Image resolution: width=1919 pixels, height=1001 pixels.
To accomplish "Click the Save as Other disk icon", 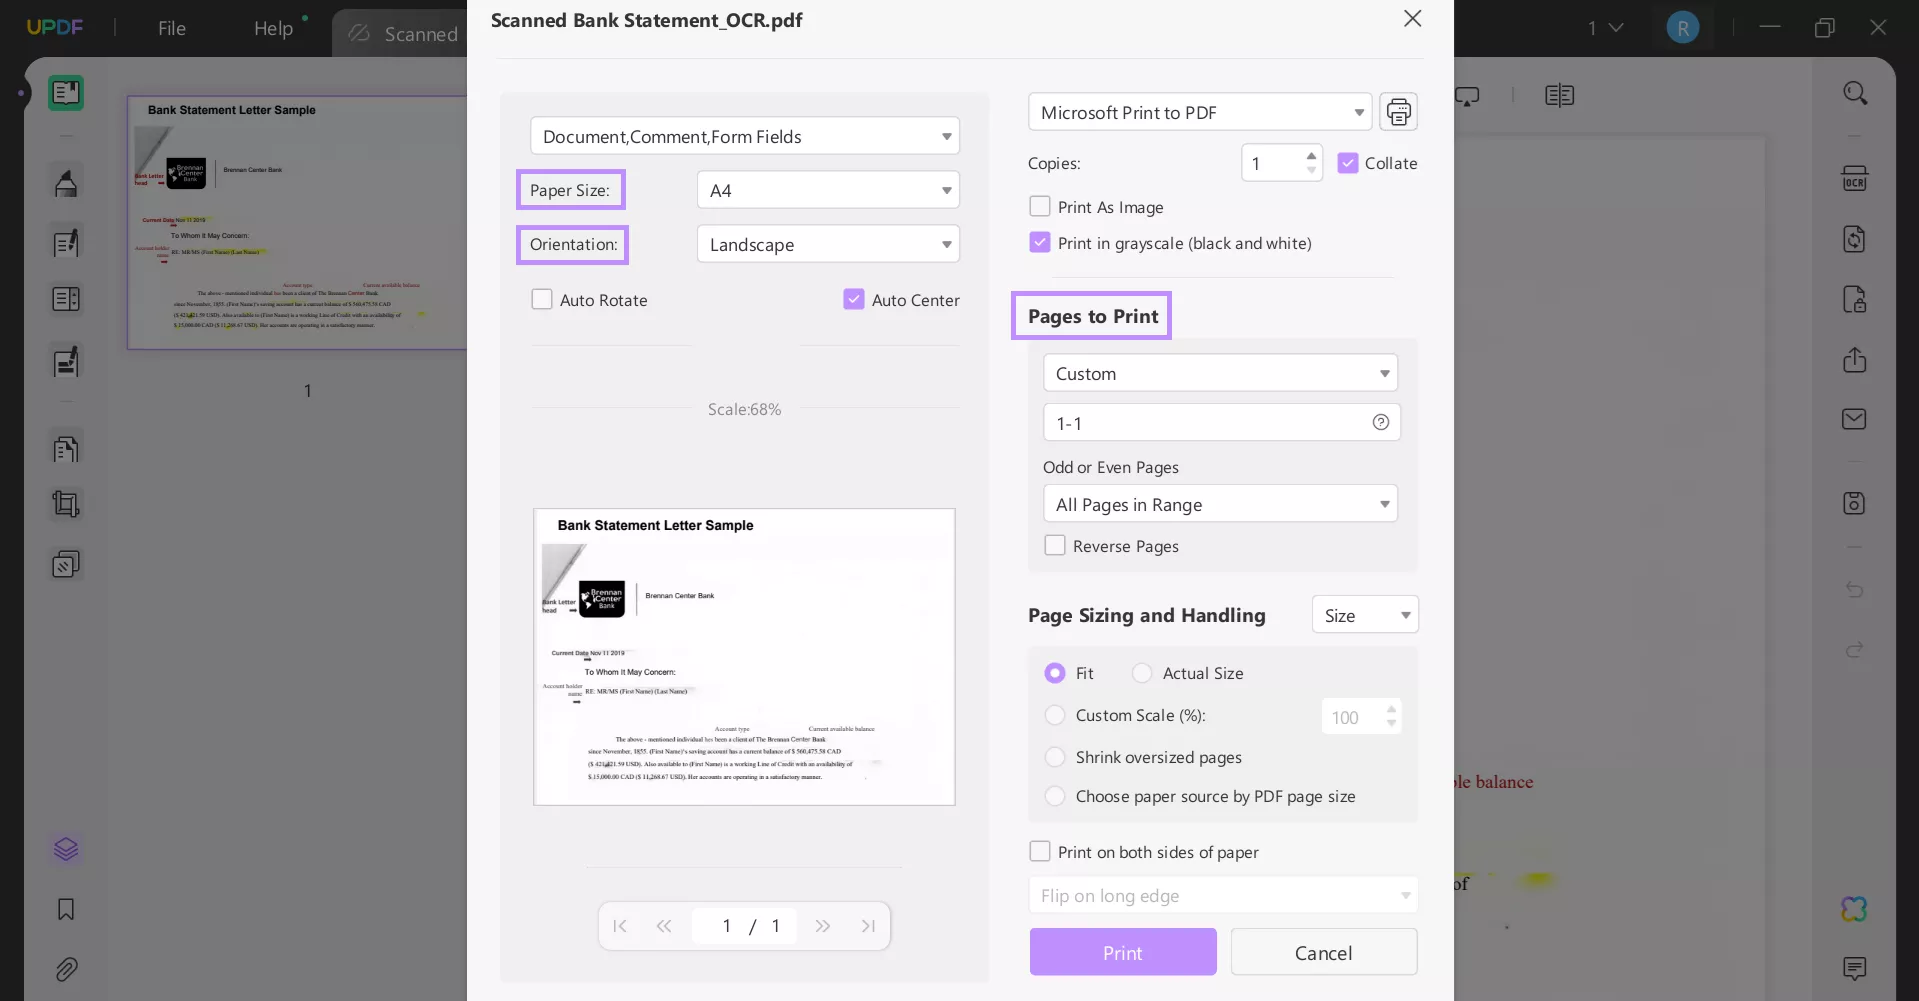I will click(1854, 503).
